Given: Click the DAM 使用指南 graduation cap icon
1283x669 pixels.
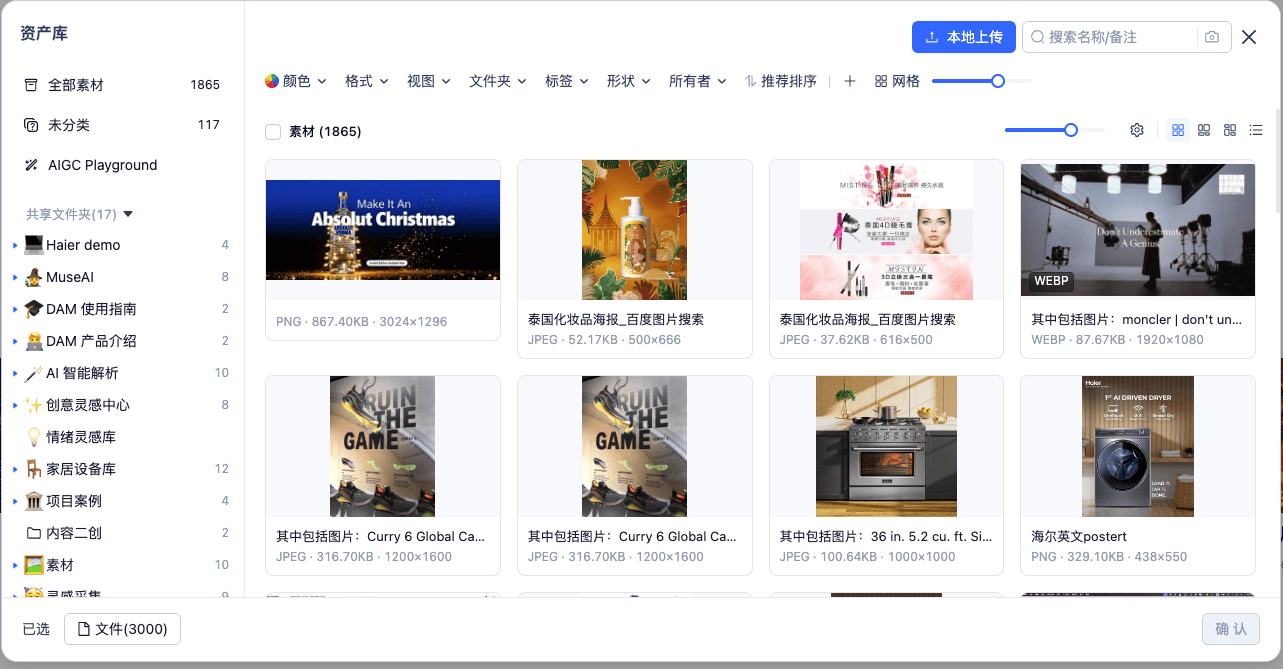Looking at the screenshot, I should point(34,309).
